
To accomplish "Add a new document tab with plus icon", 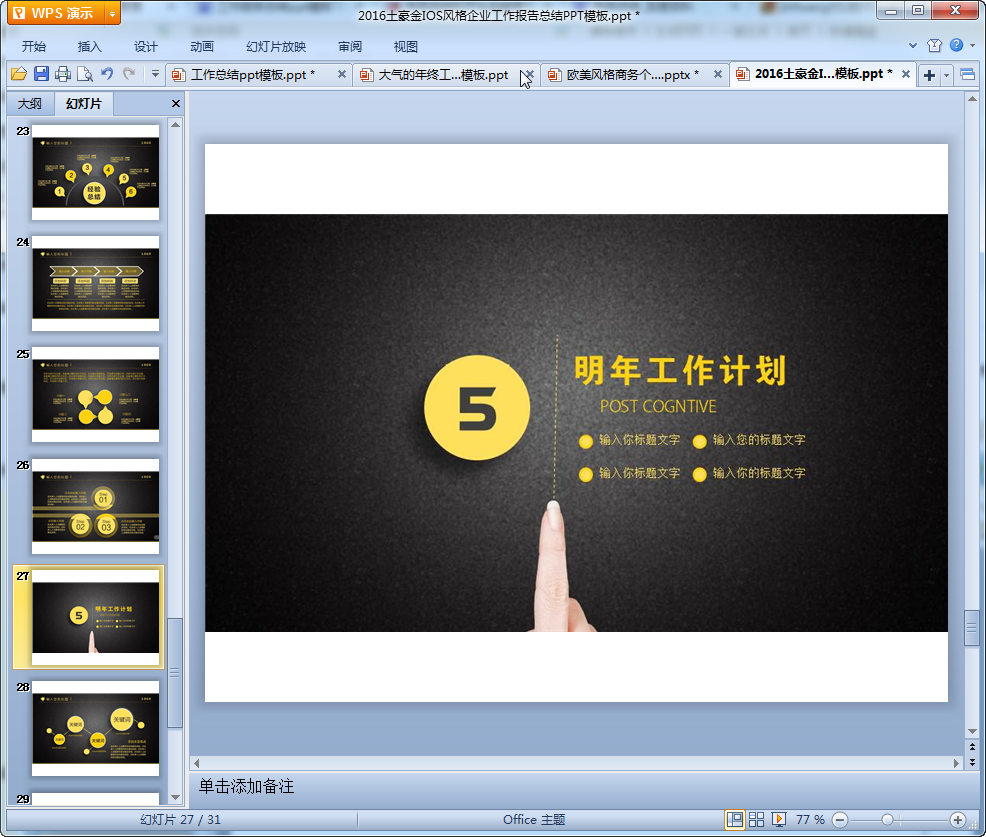I will coord(929,75).
